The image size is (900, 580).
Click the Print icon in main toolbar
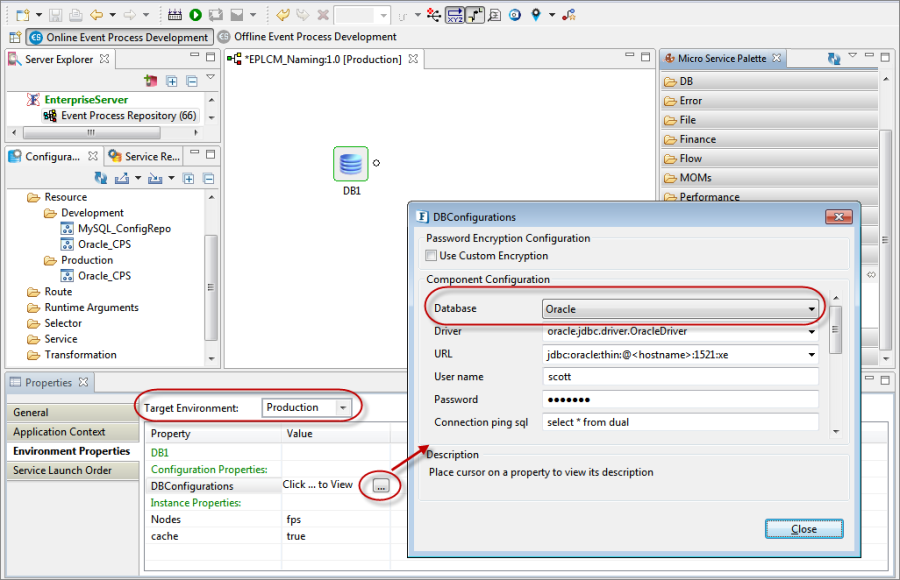[x=75, y=15]
